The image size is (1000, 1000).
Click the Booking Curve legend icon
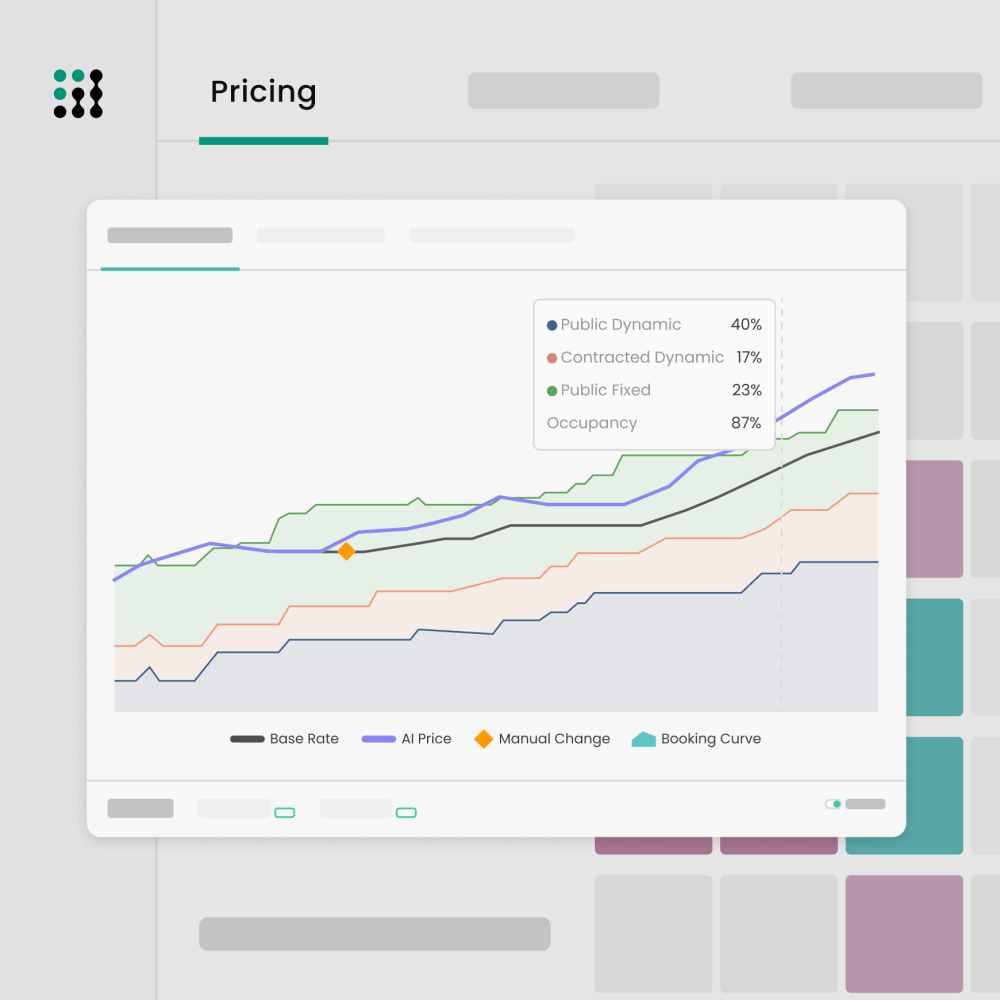644,739
